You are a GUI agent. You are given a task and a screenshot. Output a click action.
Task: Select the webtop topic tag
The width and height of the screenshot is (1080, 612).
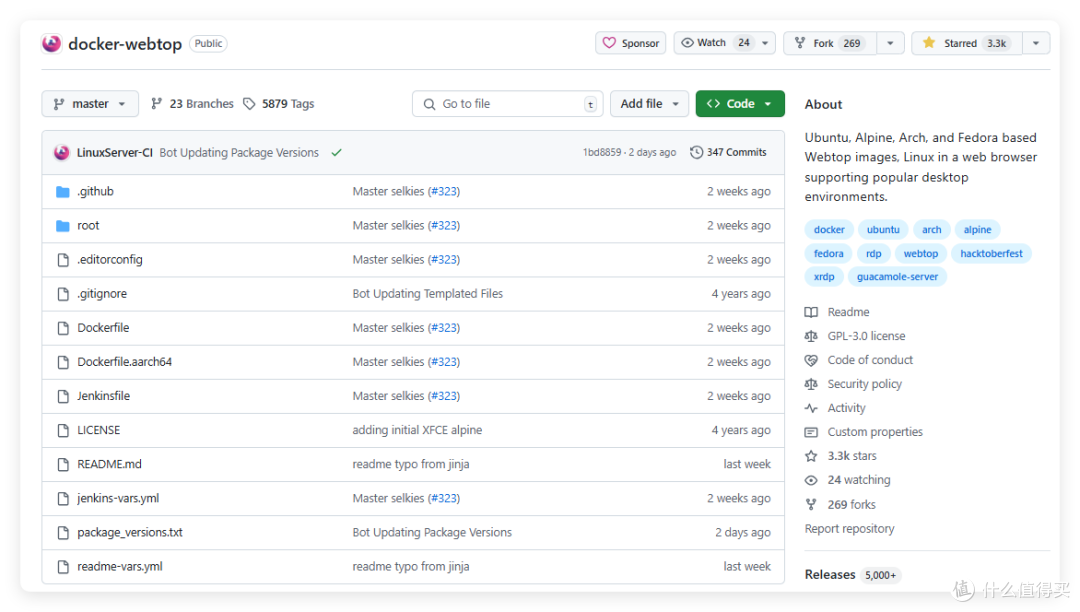[x=921, y=254]
